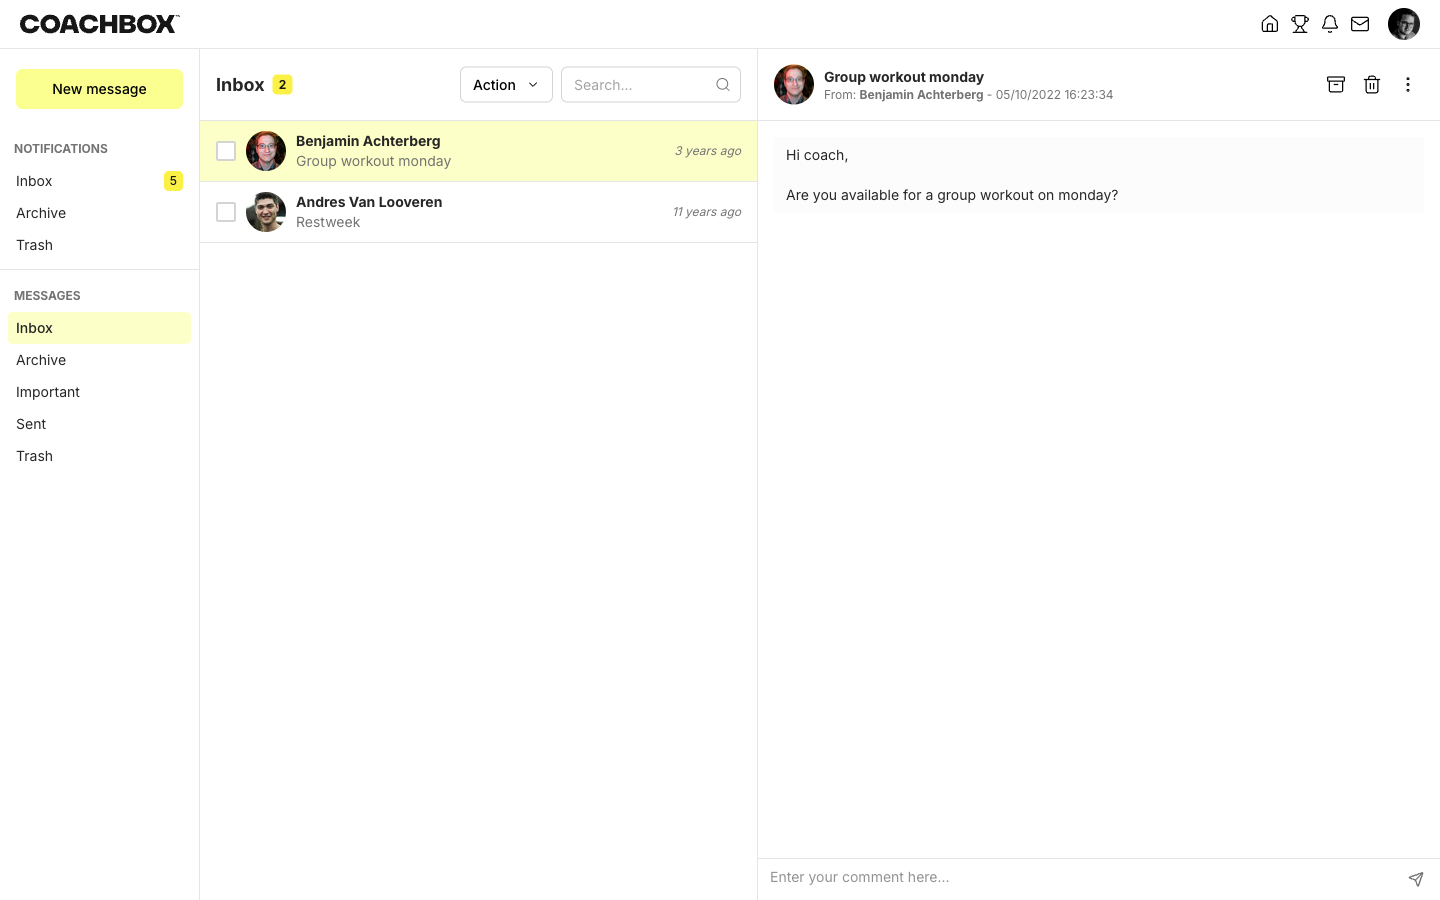The height and width of the screenshot is (900, 1440).
Task: Expand the Action dropdown
Action: point(506,85)
